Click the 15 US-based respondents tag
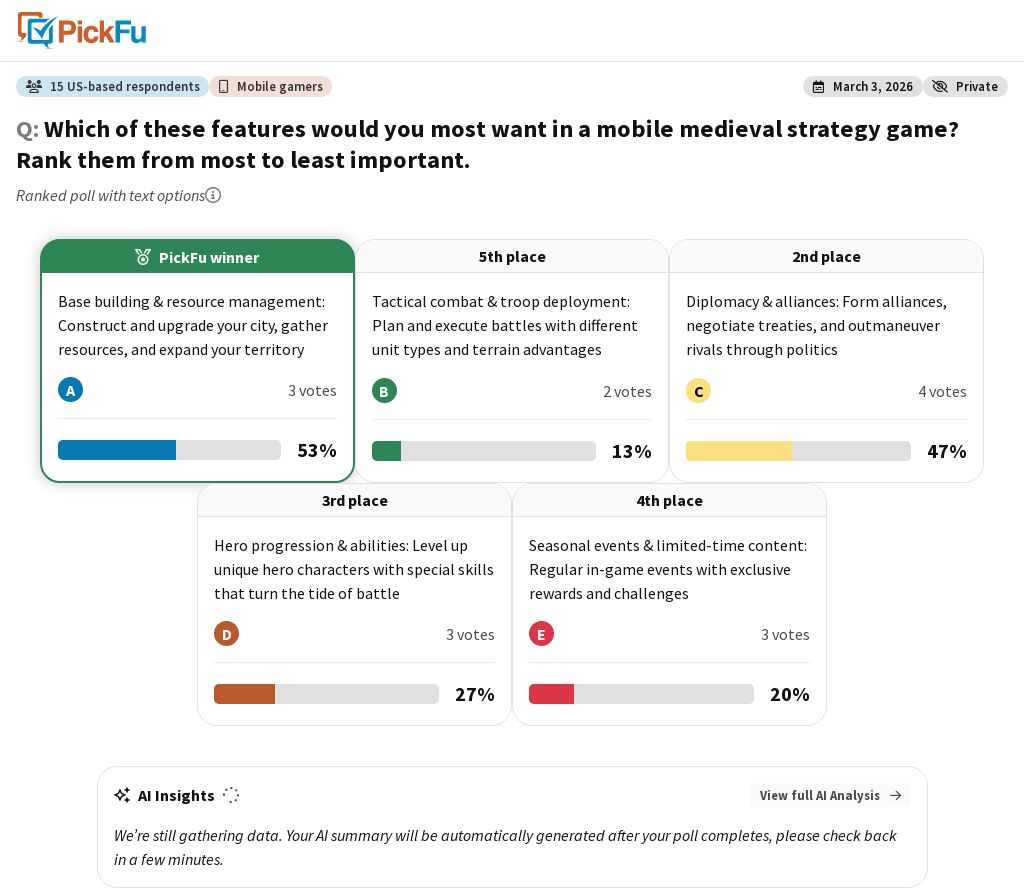 coord(112,86)
